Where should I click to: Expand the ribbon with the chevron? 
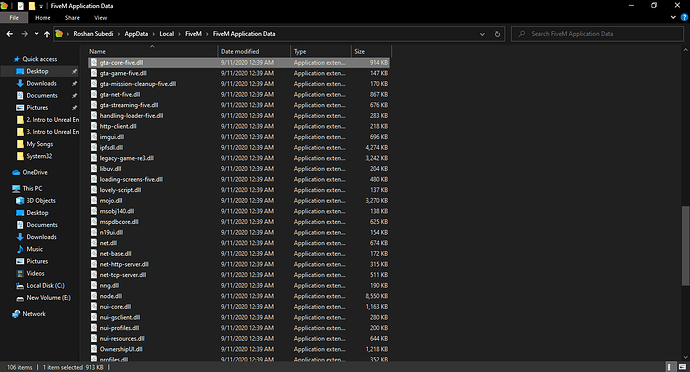673,18
